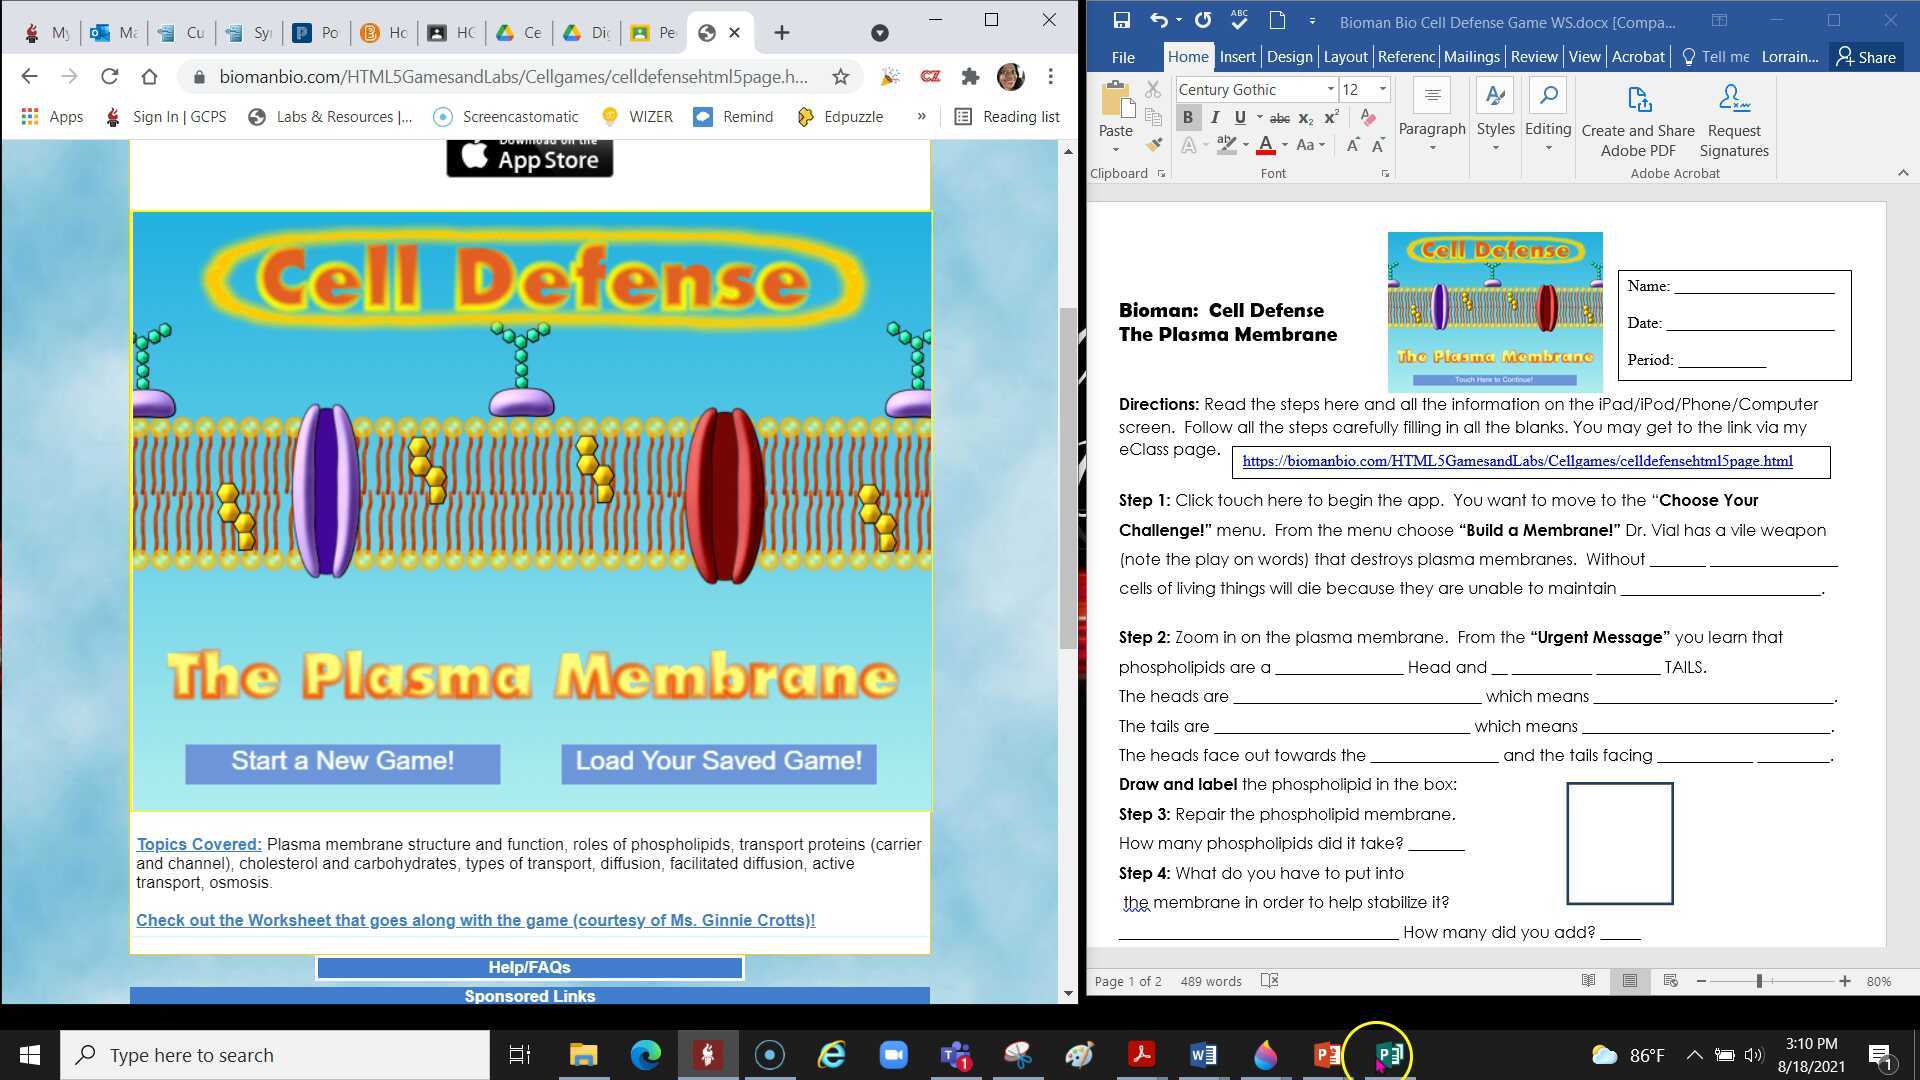Click Load Your Saved Game! button
The height and width of the screenshot is (1080, 1920).
718,762
